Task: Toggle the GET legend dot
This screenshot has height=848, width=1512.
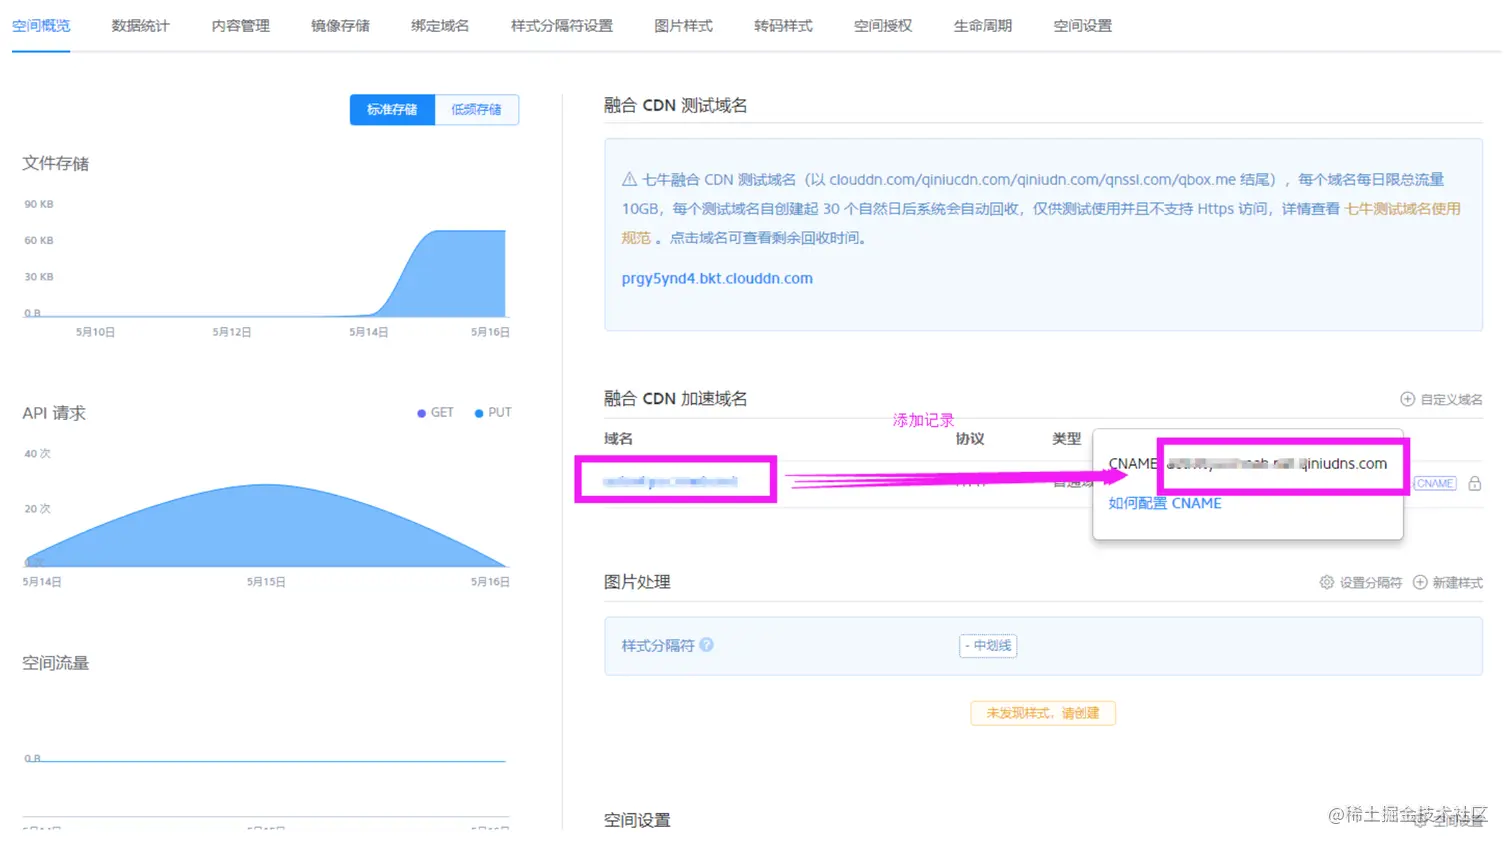Action: click(422, 413)
